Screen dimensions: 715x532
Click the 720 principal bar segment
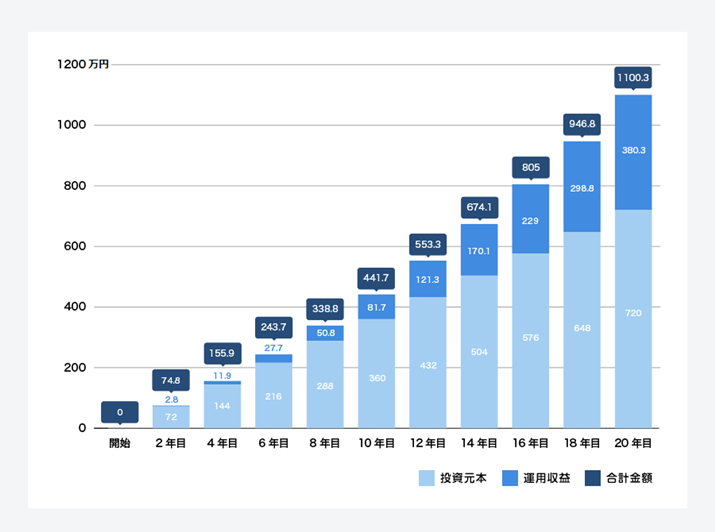[x=633, y=319]
